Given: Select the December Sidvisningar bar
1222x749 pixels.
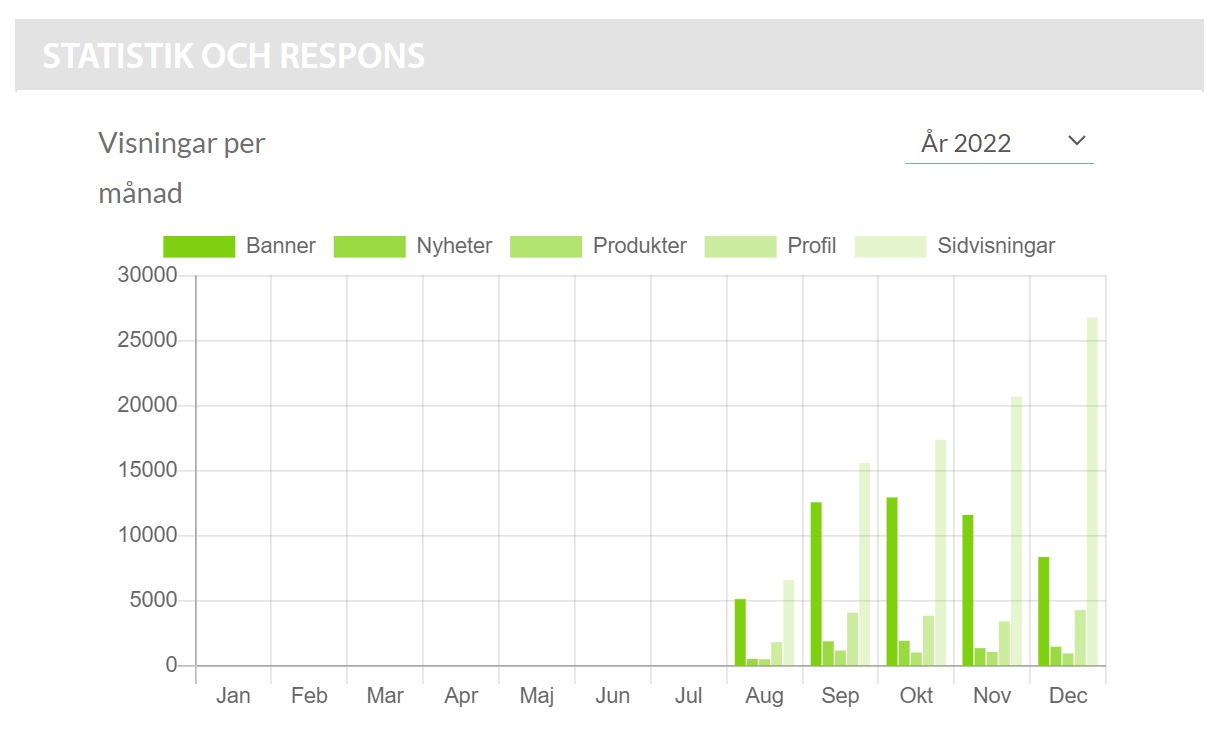Looking at the screenshot, I should click(1092, 492).
